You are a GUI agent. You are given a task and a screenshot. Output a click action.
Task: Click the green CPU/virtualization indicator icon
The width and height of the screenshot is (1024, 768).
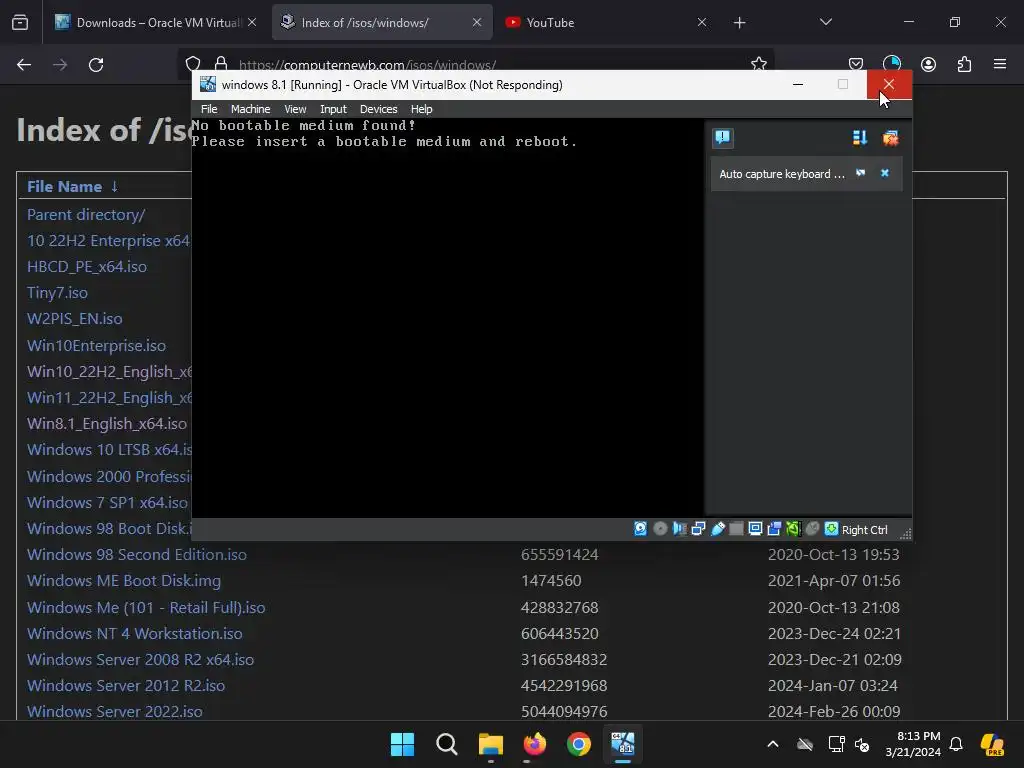793,529
